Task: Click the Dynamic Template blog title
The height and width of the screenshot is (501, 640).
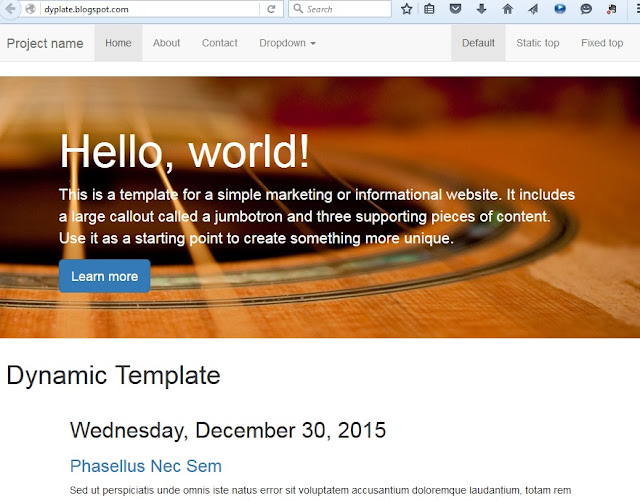Action: tap(113, 375)
